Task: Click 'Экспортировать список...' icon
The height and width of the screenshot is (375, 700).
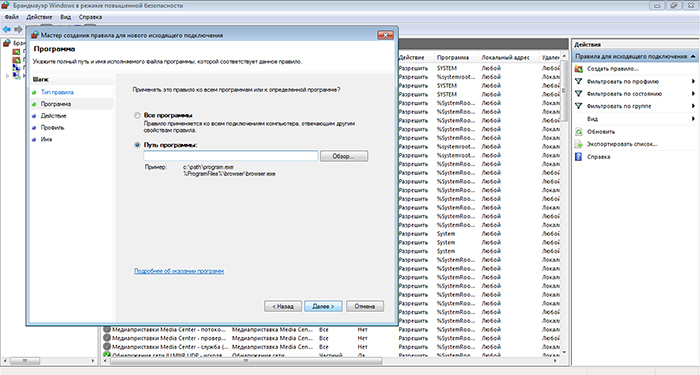Action: (x=579, y=144)
